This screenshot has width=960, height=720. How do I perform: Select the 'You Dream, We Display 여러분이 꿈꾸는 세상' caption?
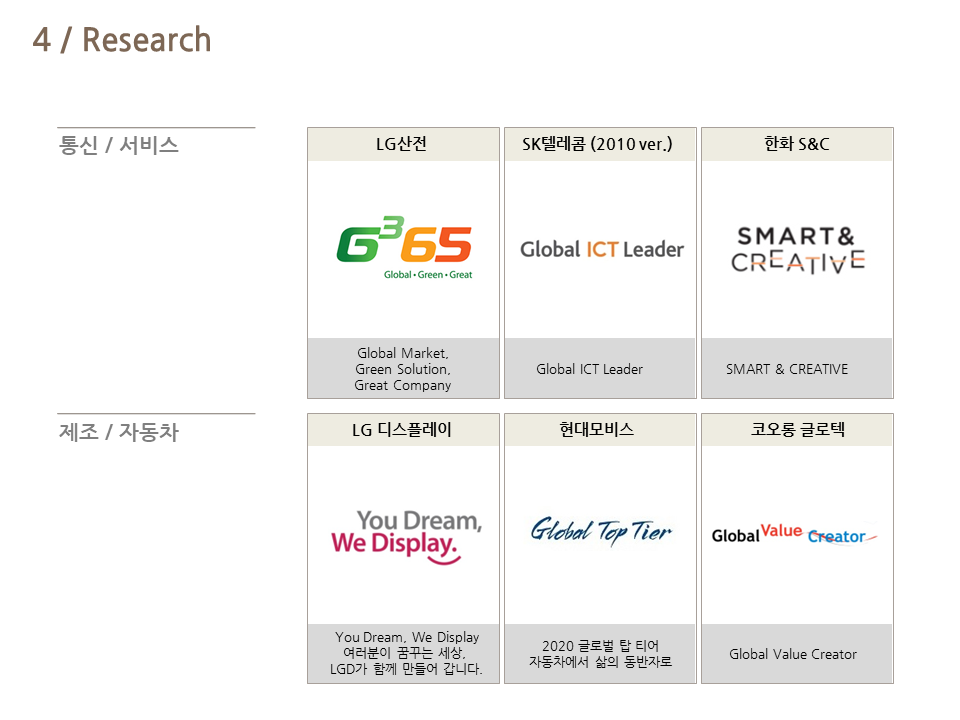click(407, 653)
